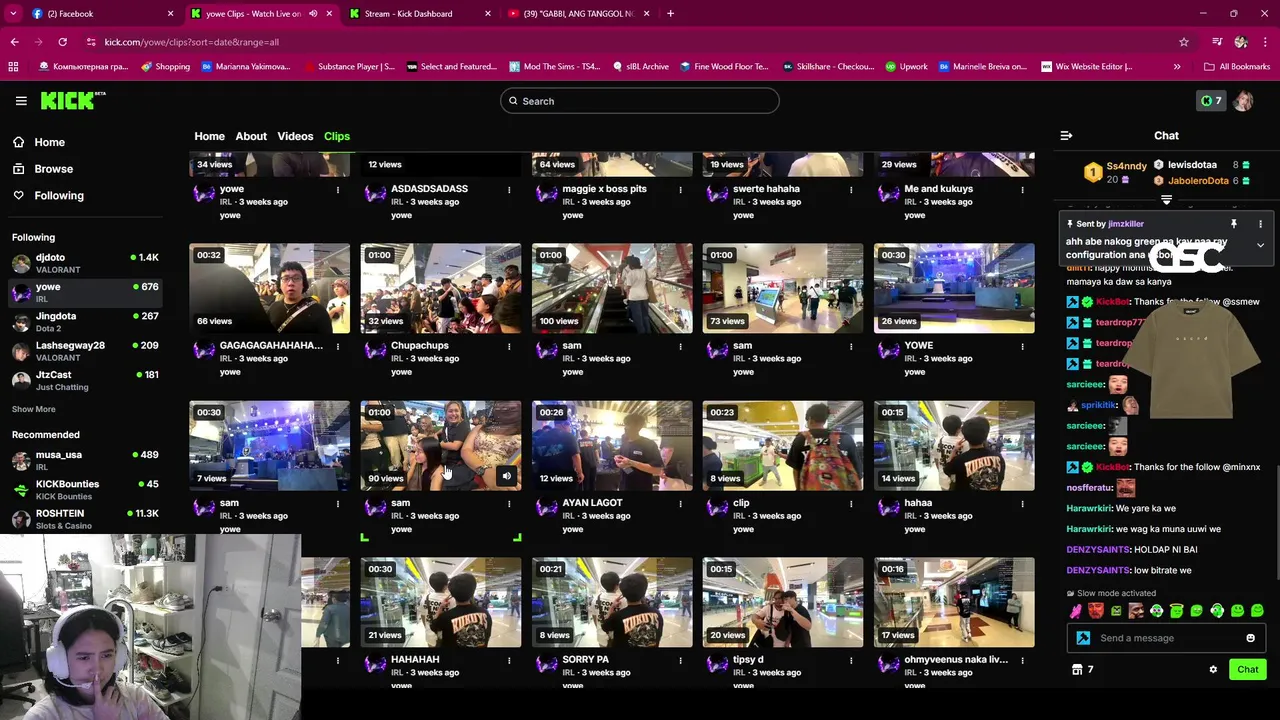Show hidden bookmarks with double chevron
1280x720 pixels.
tap(1177, 67)
